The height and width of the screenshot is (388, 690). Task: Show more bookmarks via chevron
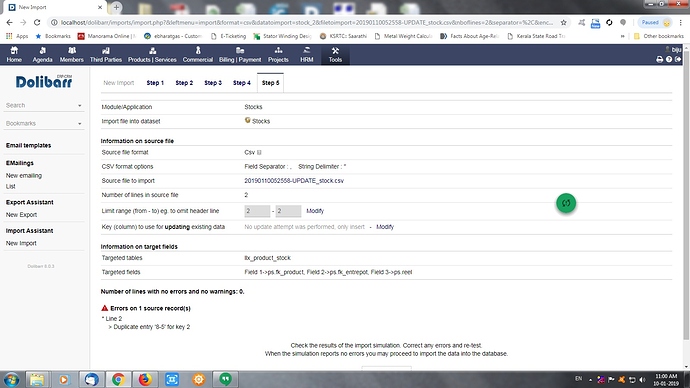pos(623,36)
